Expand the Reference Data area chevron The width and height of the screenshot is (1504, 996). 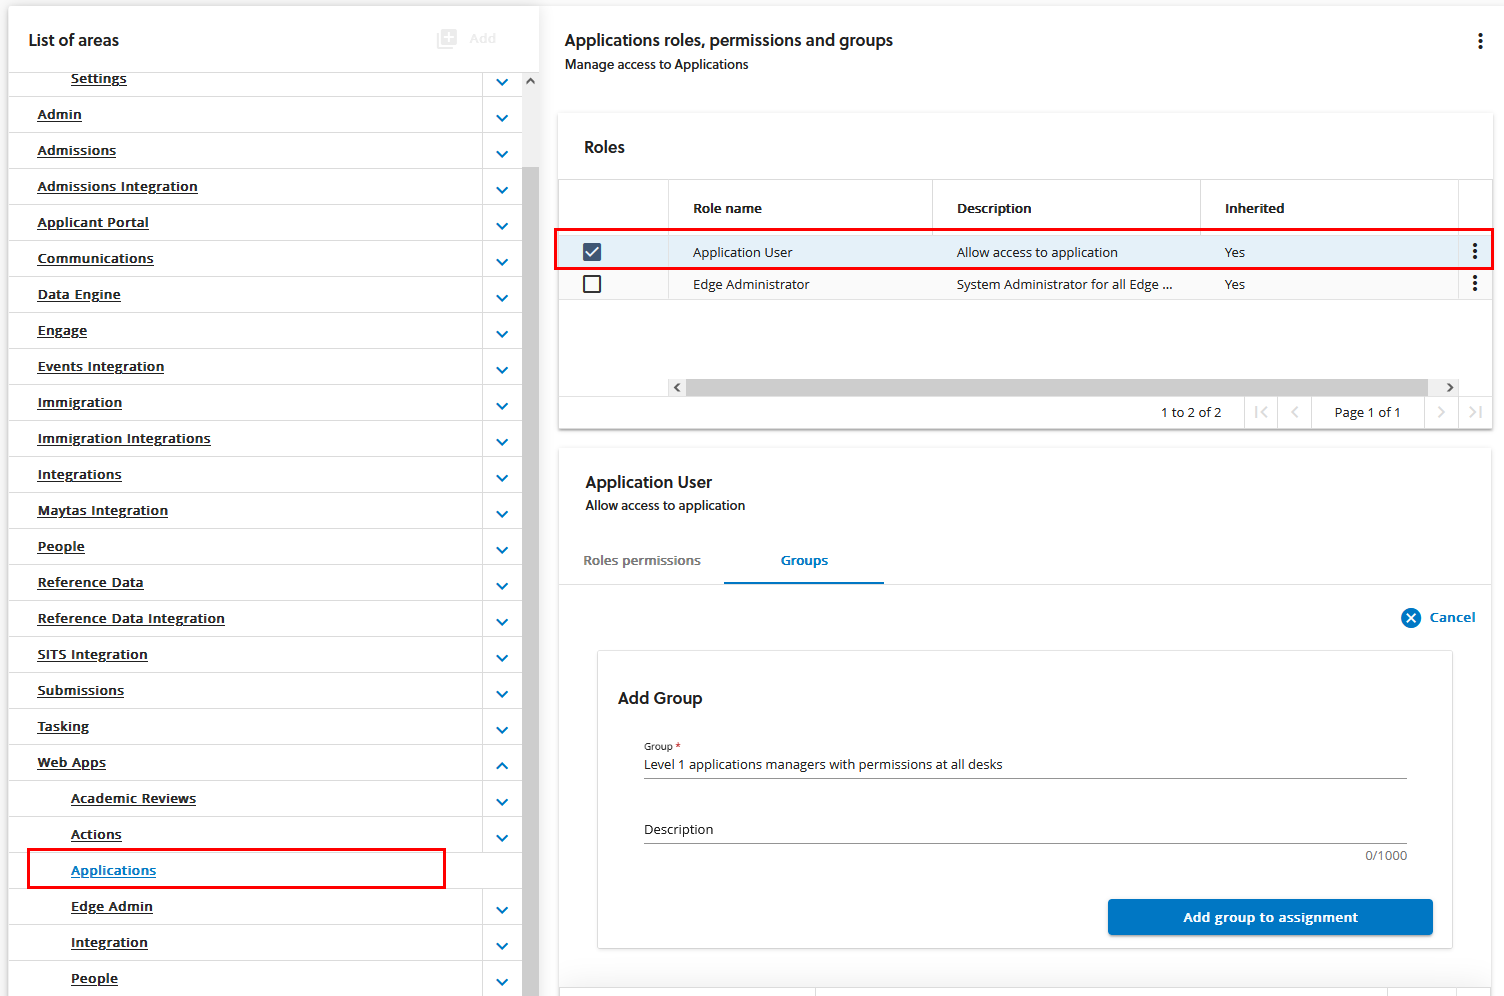pyautogui.click(x=502, y=586)
